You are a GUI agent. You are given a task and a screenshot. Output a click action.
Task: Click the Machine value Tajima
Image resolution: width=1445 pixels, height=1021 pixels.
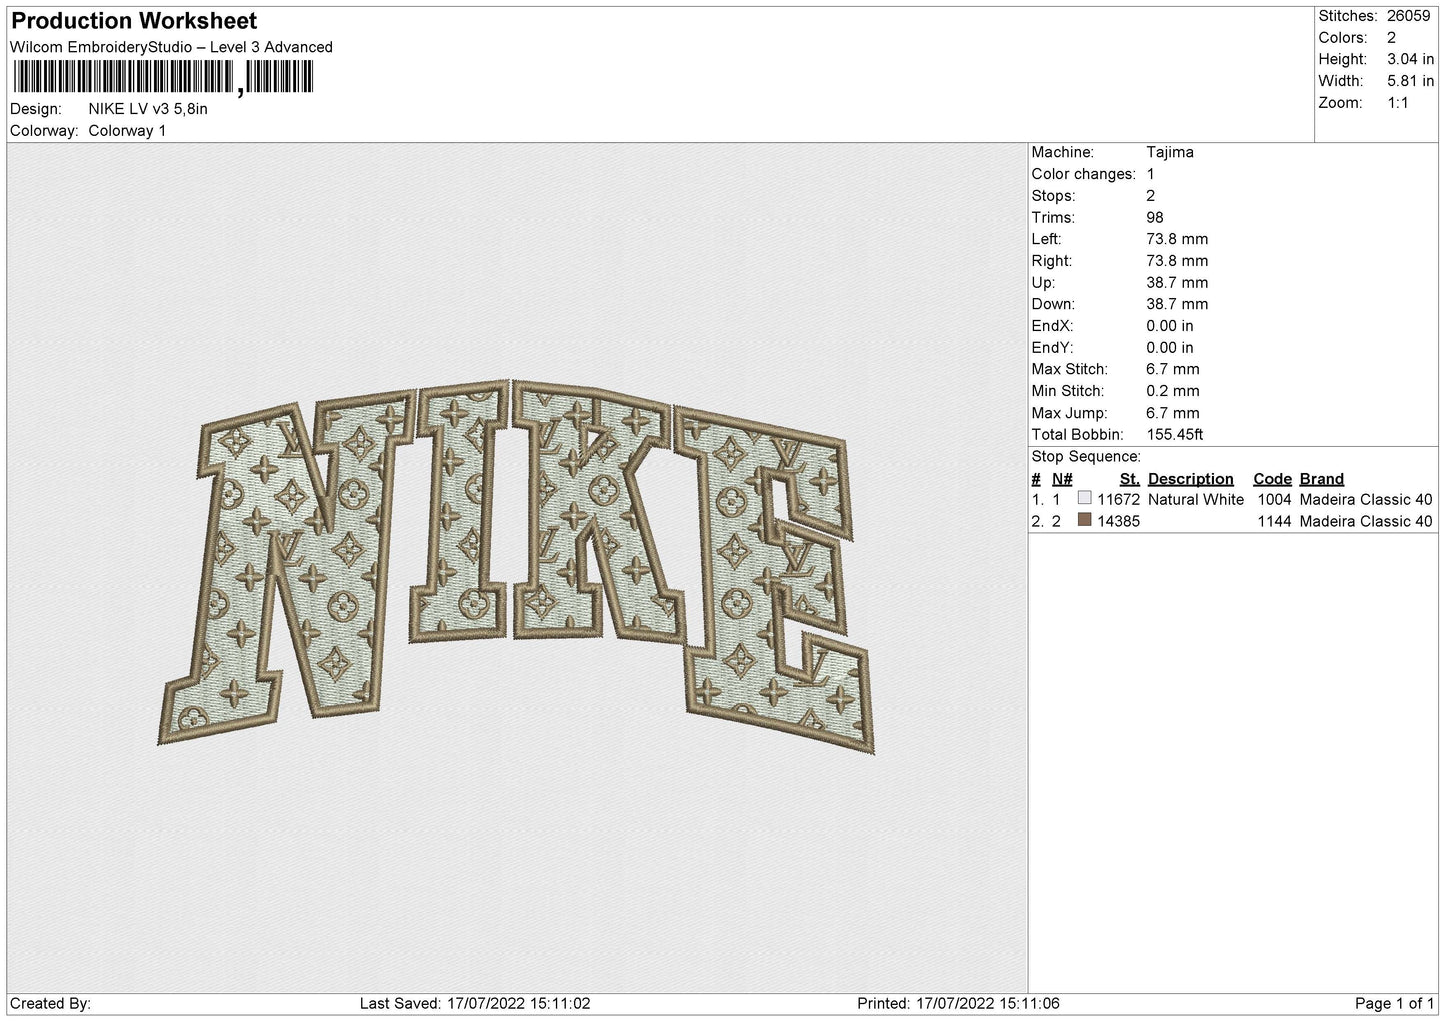click(x=1169, y=152)
